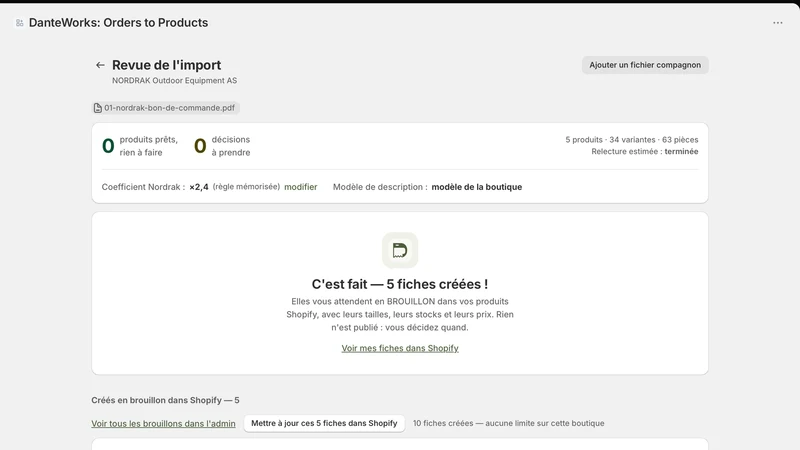Click Mettre à jour ces 5 fiches dans Shopify

324,423
